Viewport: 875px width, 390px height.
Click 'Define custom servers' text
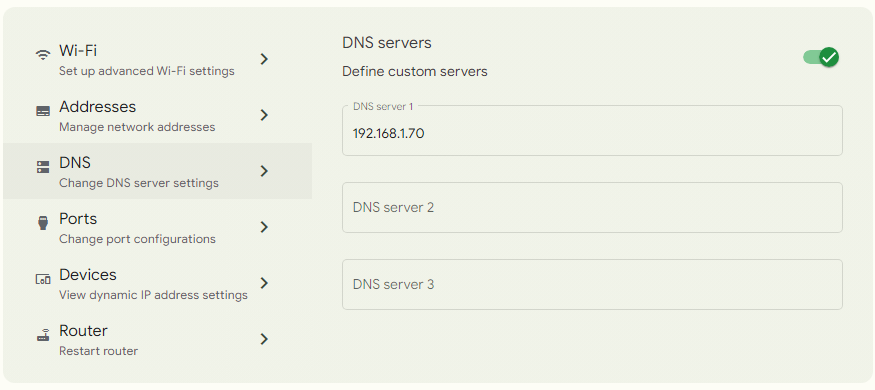pos(415,71)
